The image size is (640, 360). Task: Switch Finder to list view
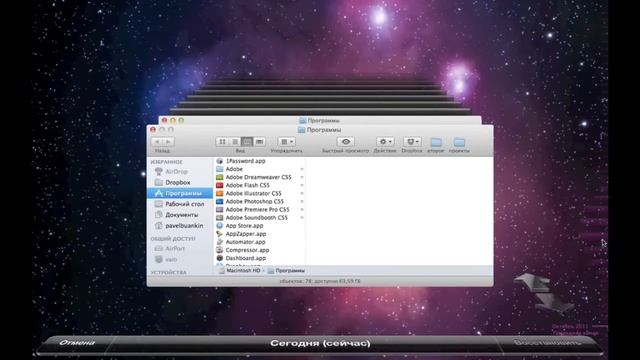[x=235, y=142]
